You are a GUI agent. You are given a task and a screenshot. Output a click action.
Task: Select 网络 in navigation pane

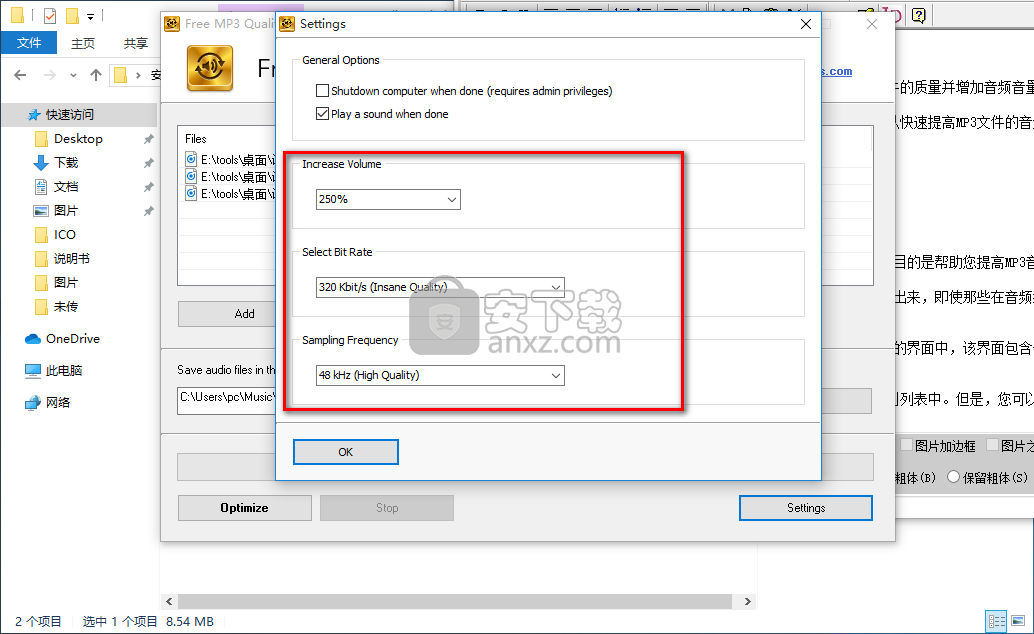click(58, 402)
